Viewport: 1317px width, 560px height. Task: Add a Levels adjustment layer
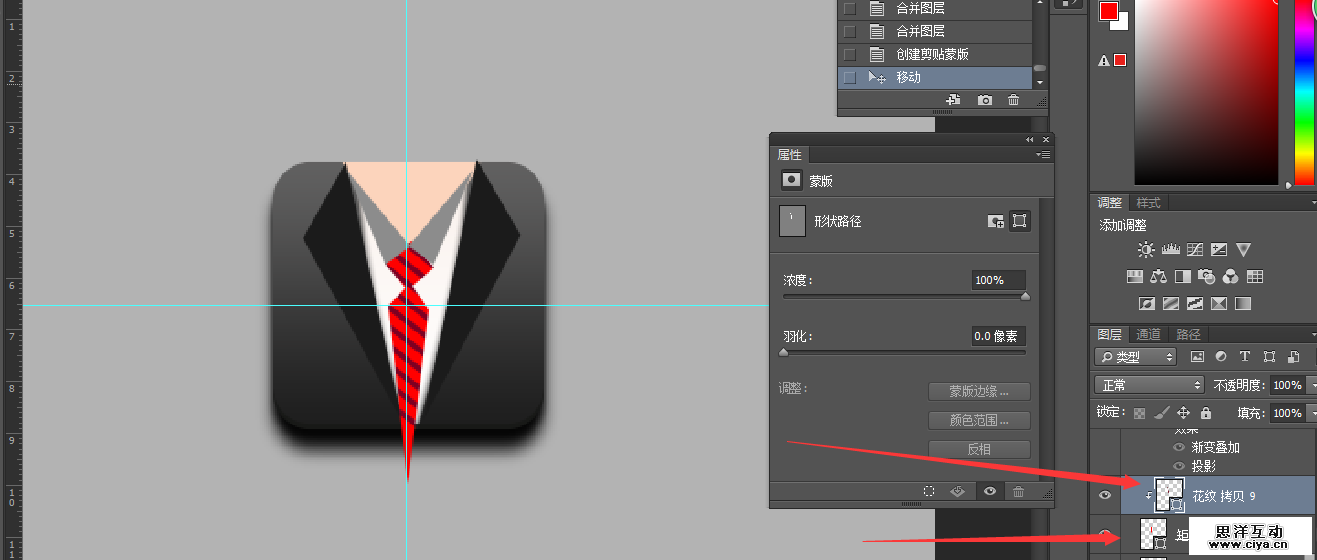[x=1170, y=250]
